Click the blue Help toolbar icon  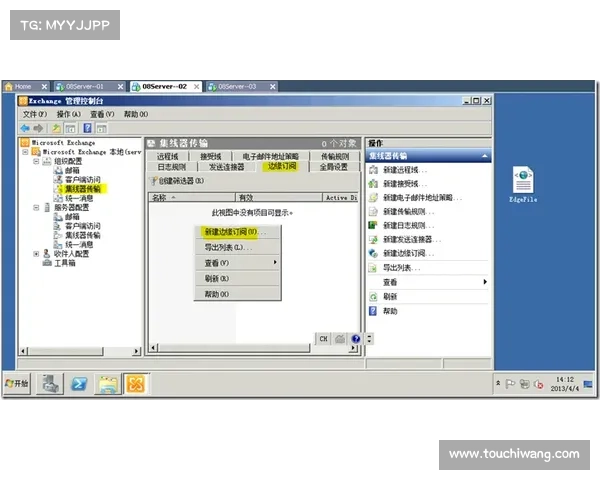click(x=87, y=128)
